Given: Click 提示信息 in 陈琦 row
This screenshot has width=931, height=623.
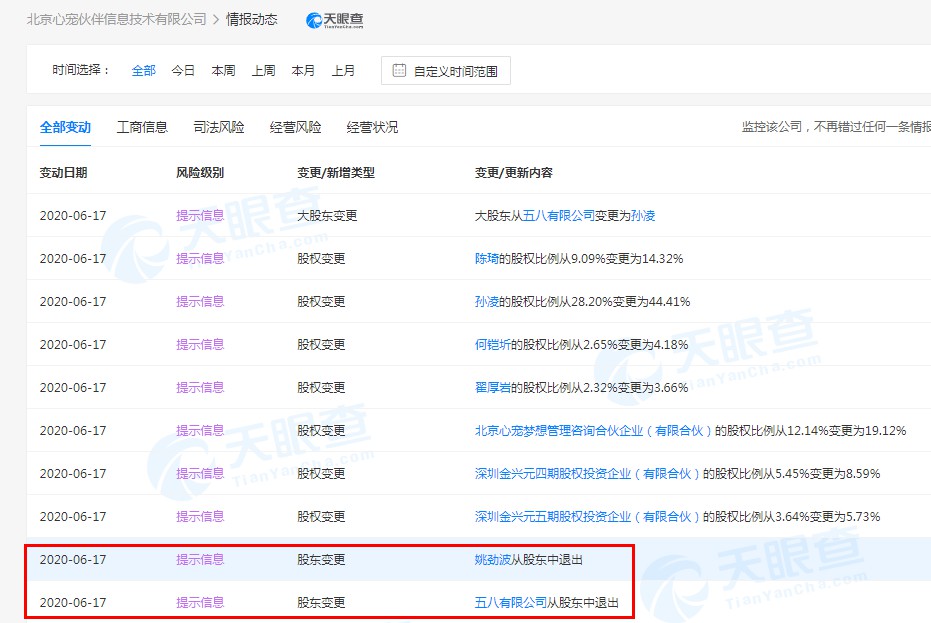Looking at the screenshot, I should [200, 259].
